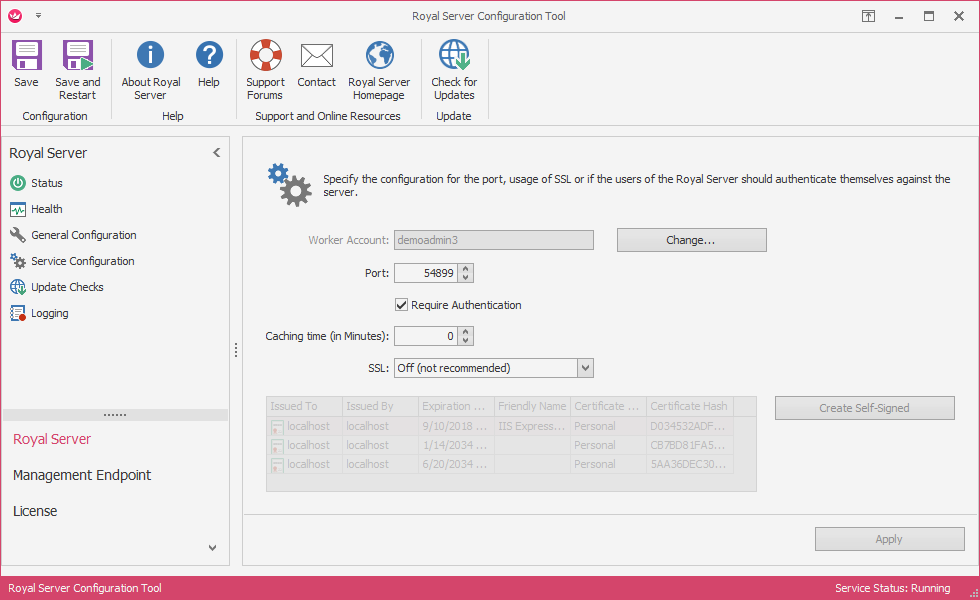This screenshot has height=600, width=980.
Task: Switch to License group
Action: (35, 511)
